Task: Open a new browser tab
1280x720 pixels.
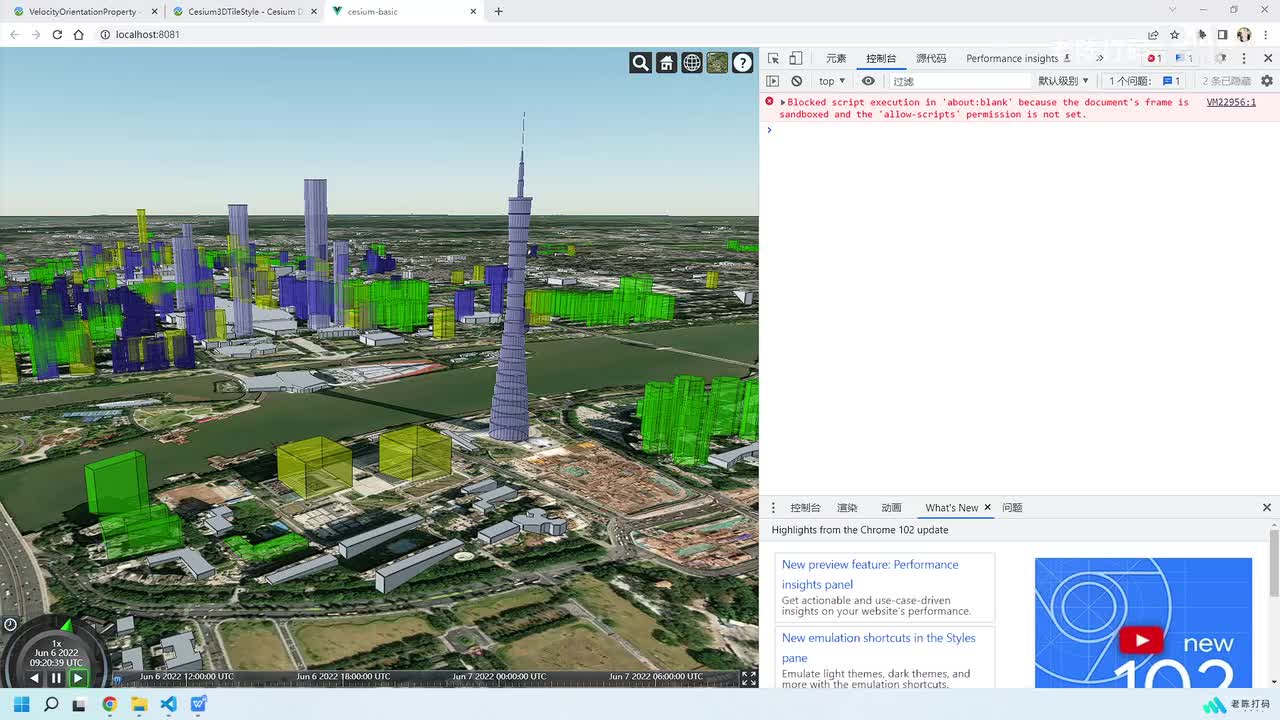Action: 498,12
